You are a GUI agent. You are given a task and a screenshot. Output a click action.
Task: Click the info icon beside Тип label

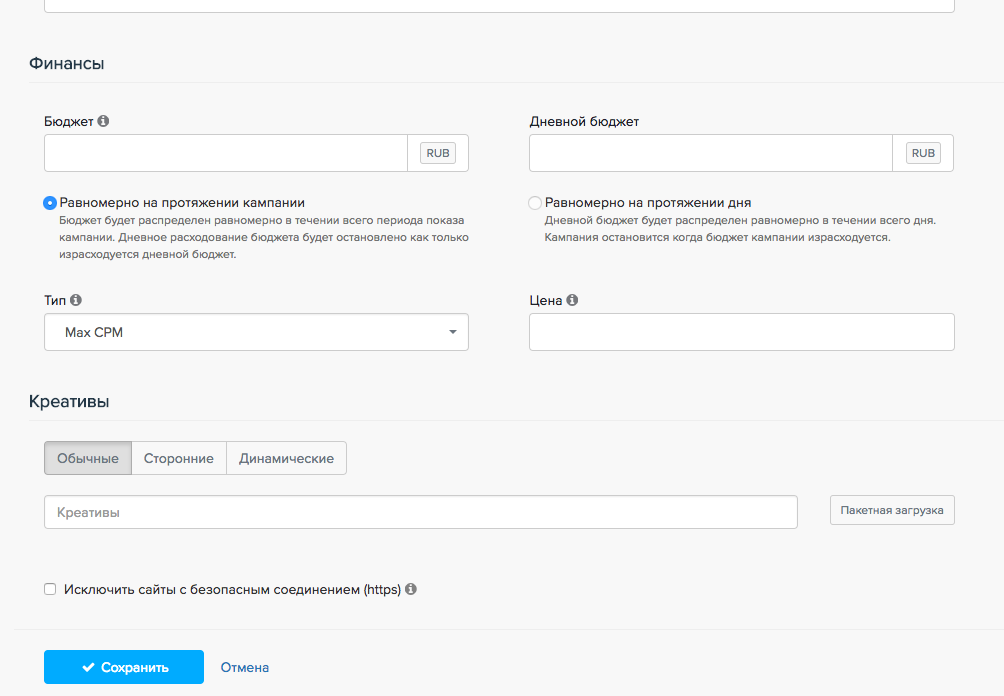[x=77, y=300]
